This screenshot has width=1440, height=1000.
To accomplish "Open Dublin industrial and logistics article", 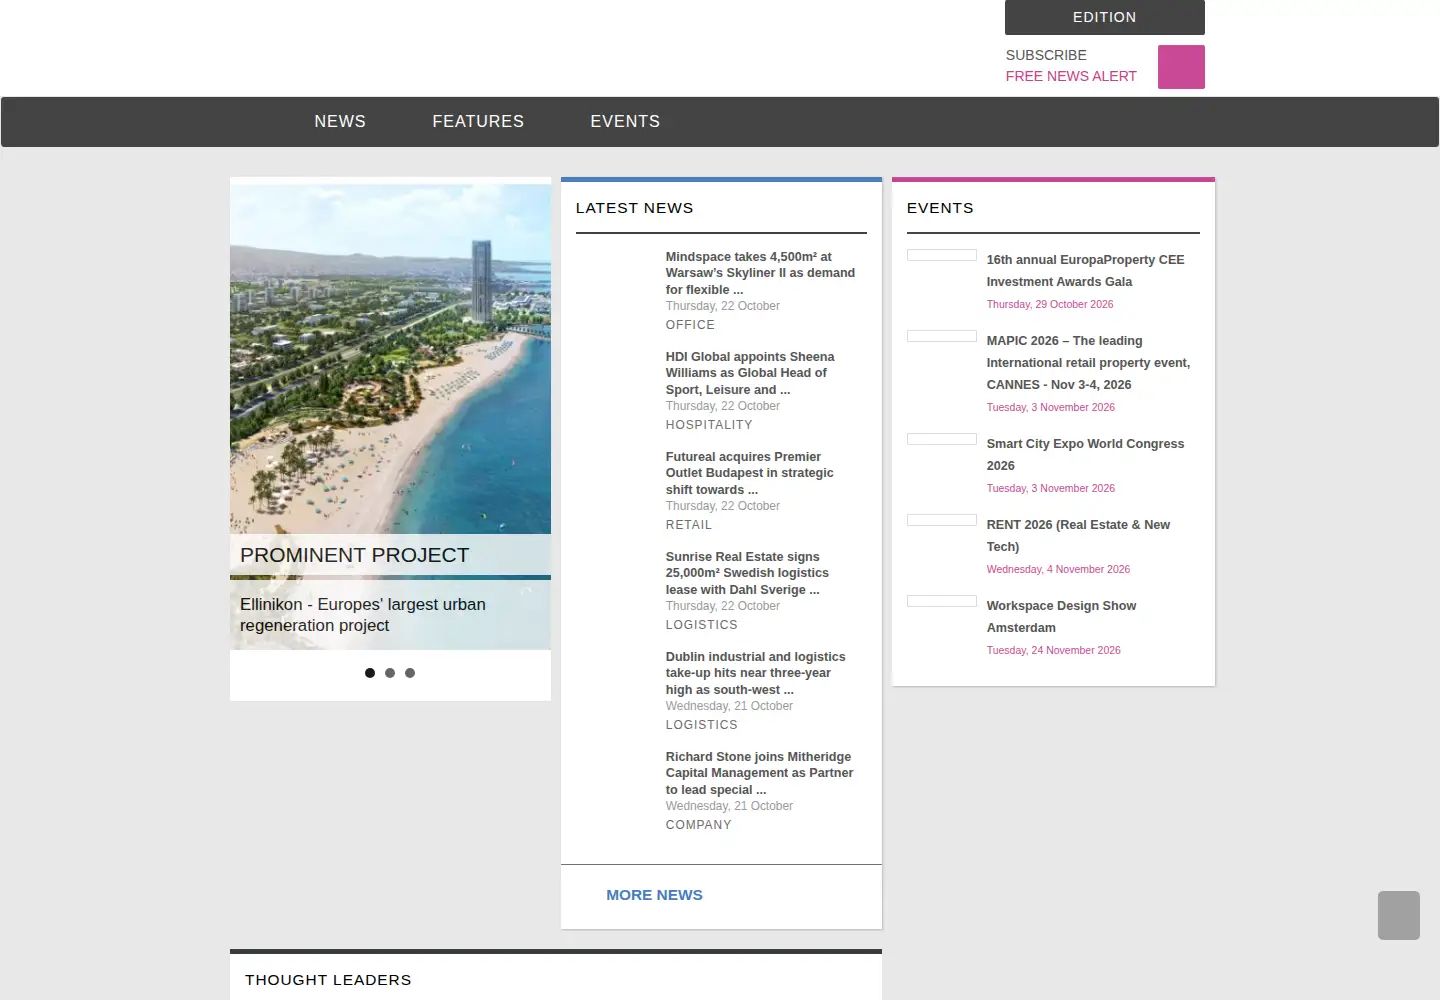I will [755, 673].
